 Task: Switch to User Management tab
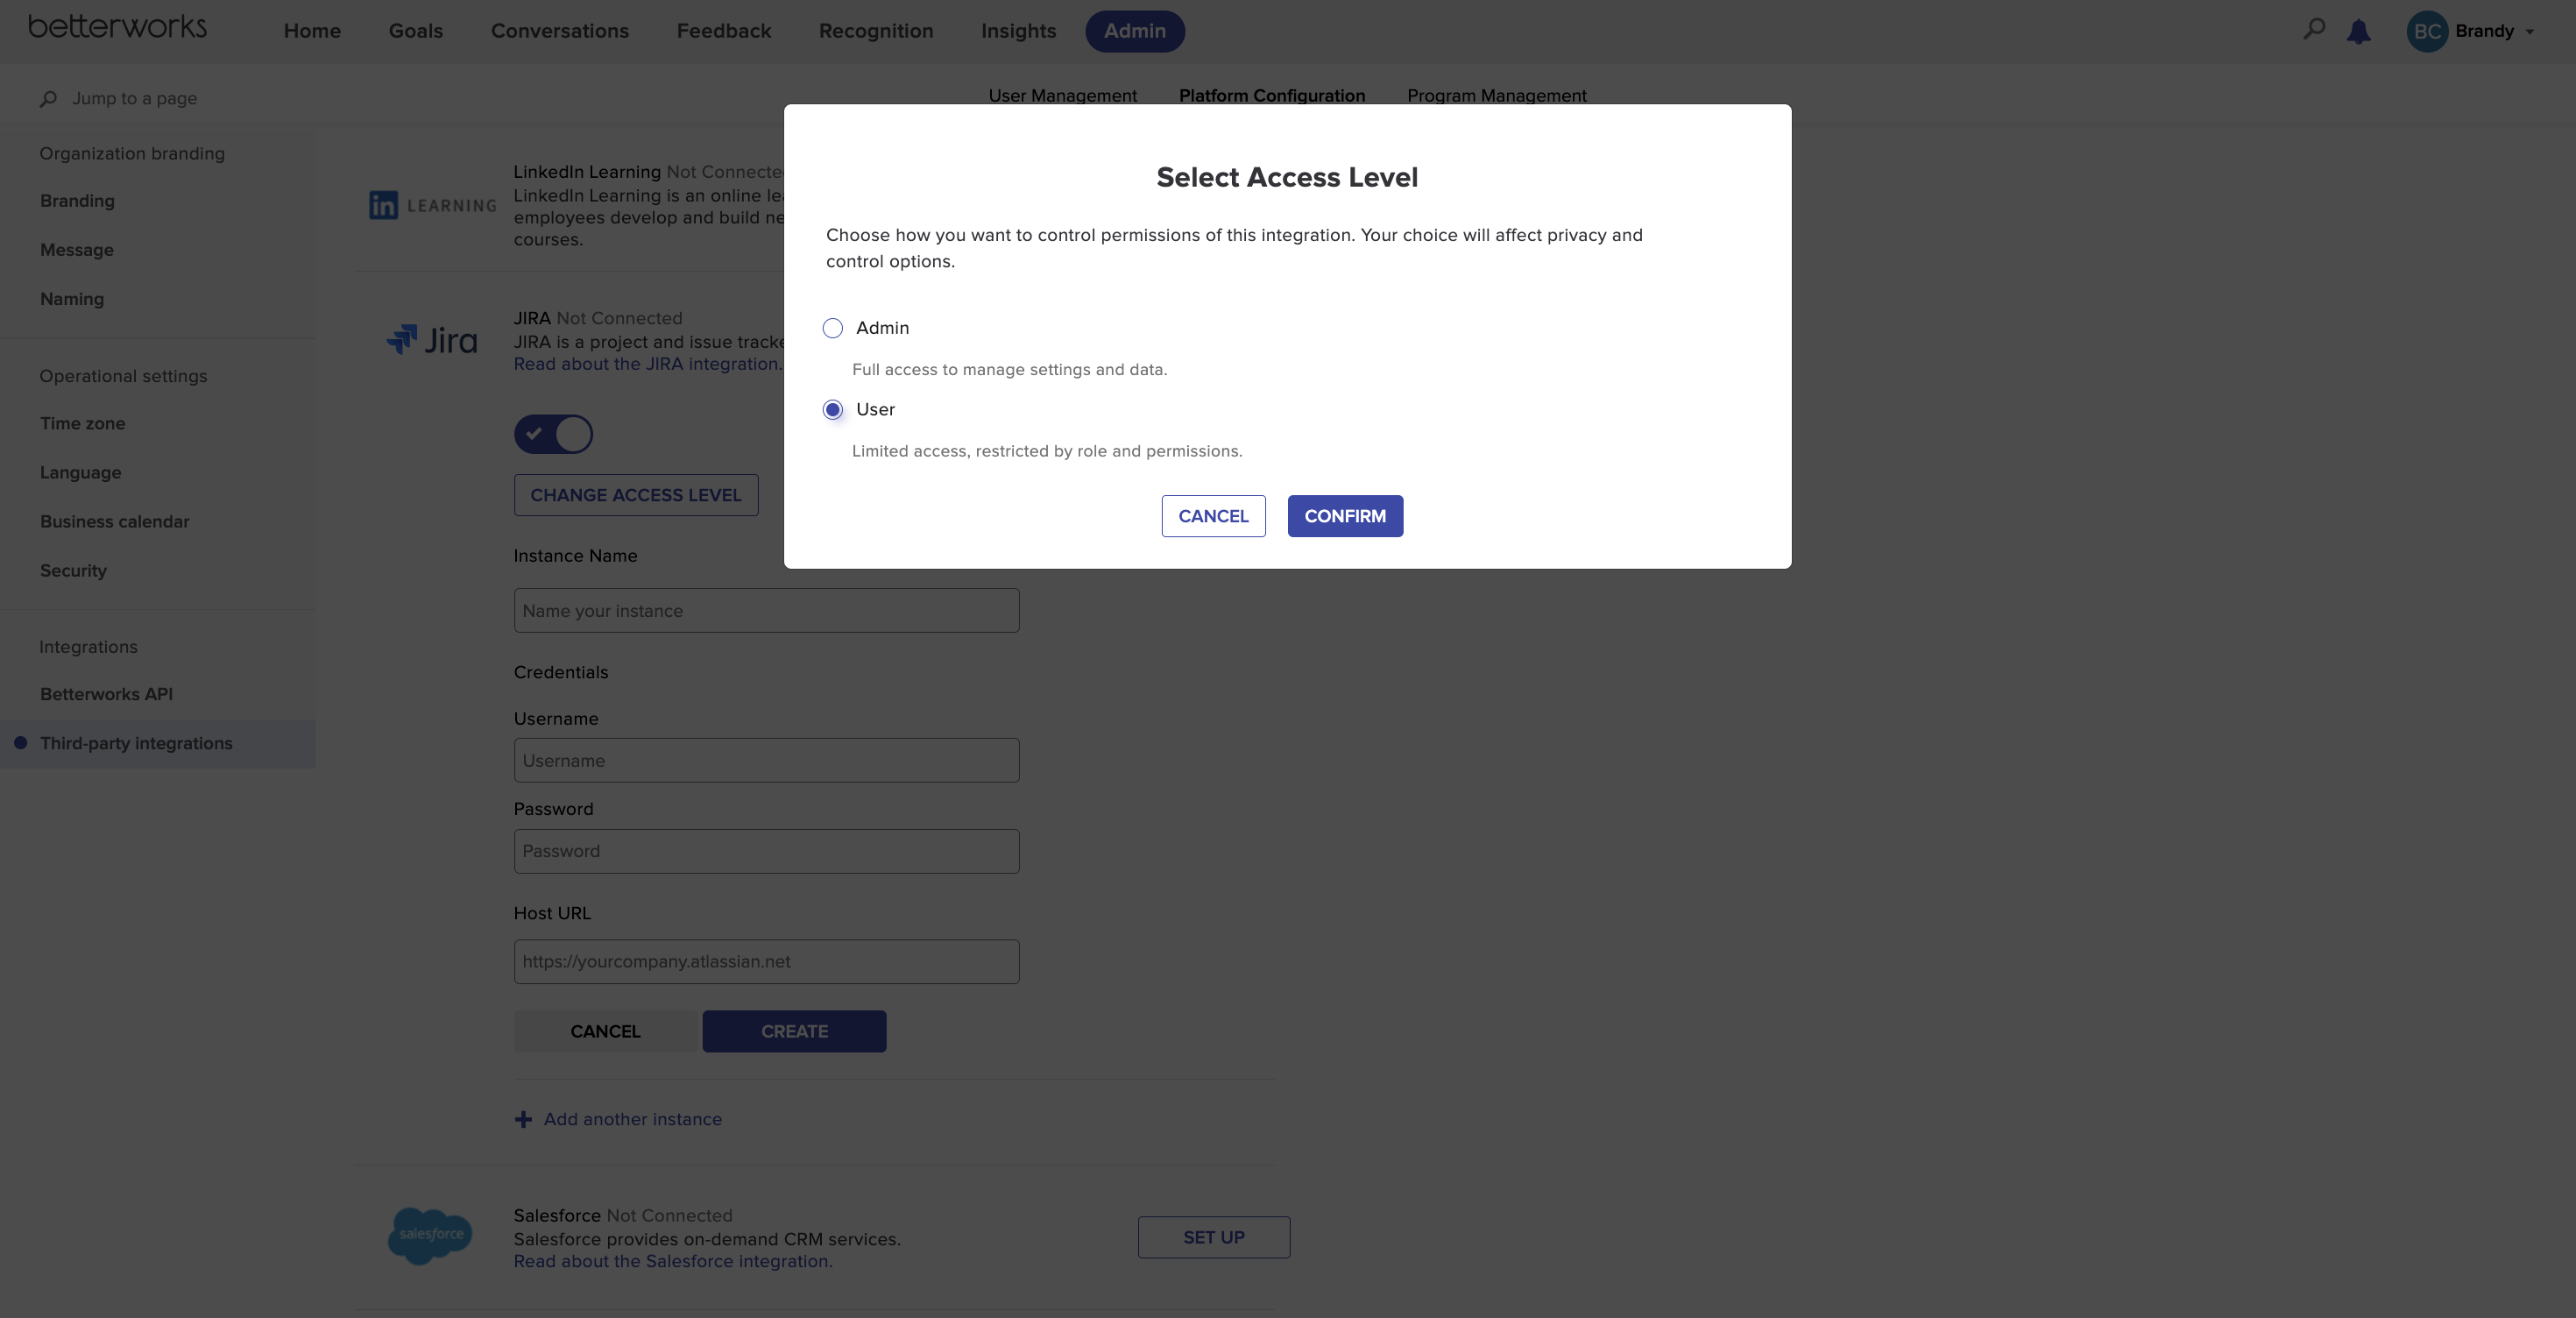click(x=1062, y=96)
